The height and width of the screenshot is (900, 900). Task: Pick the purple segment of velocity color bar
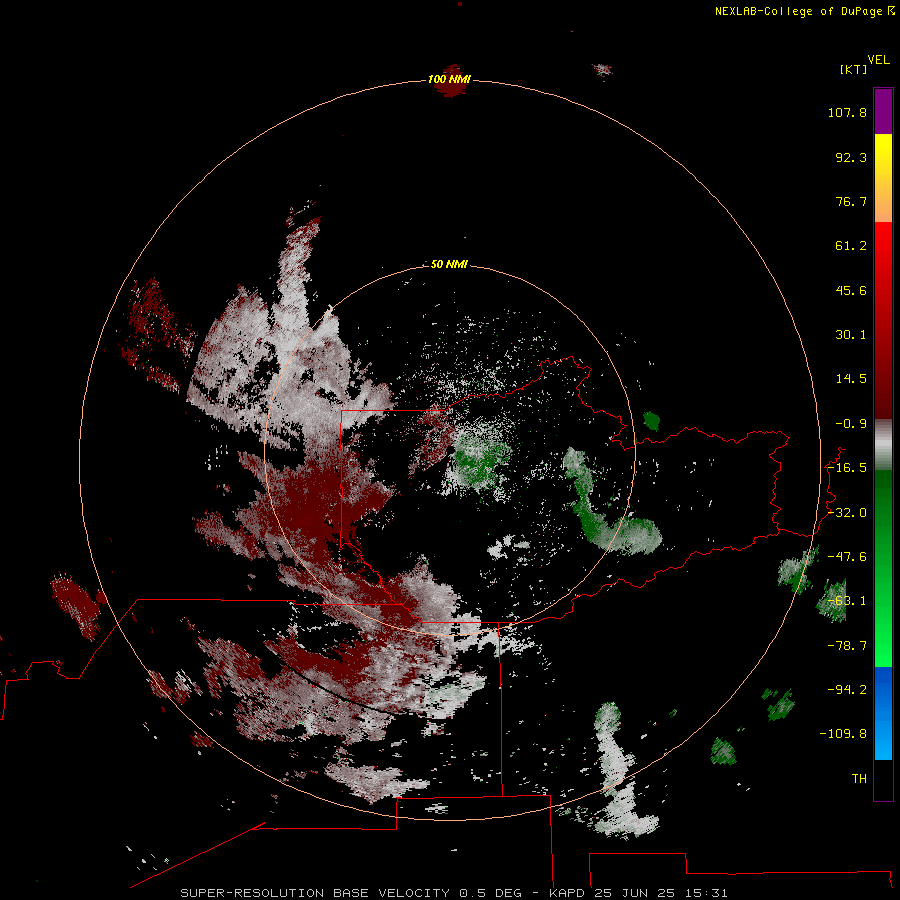tap(883, 111)
